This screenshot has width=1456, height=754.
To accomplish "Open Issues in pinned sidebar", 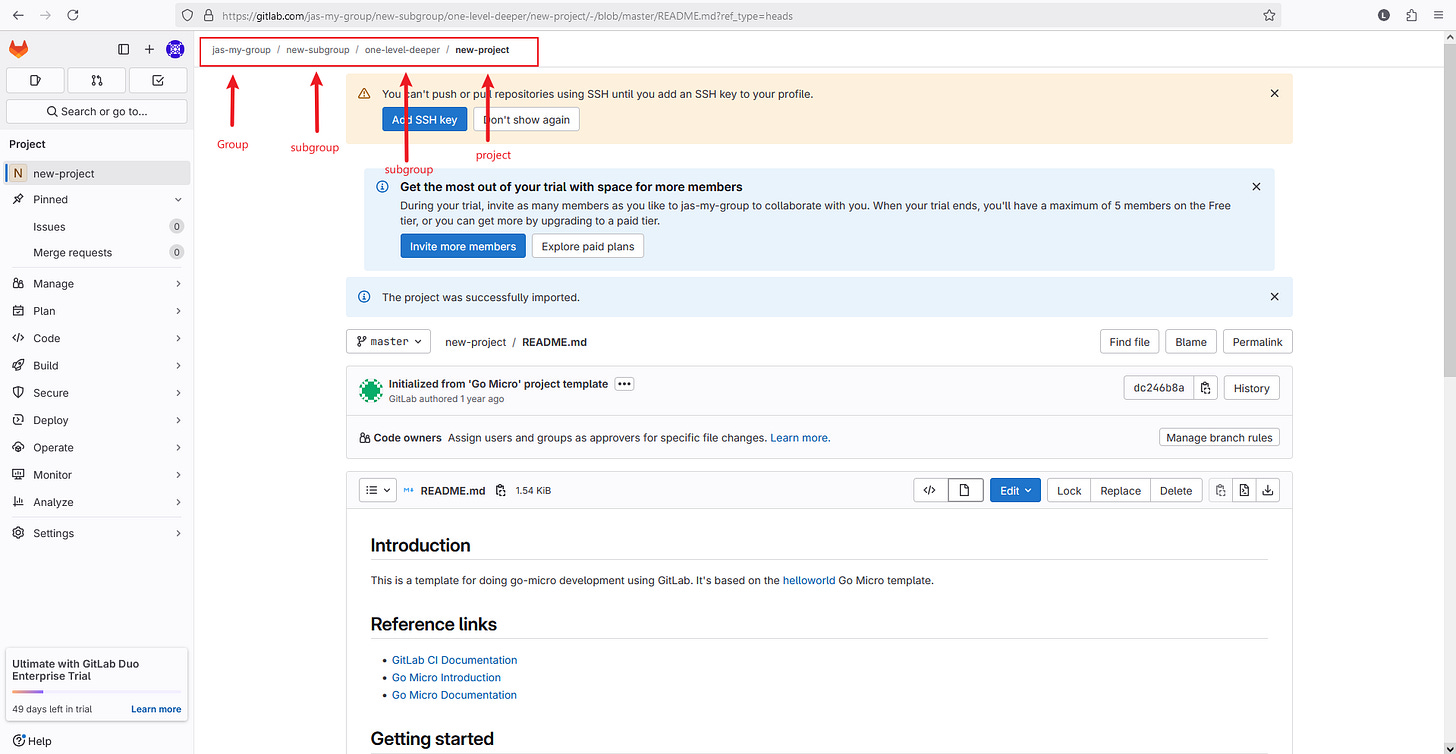I will (x=97, y=227).
